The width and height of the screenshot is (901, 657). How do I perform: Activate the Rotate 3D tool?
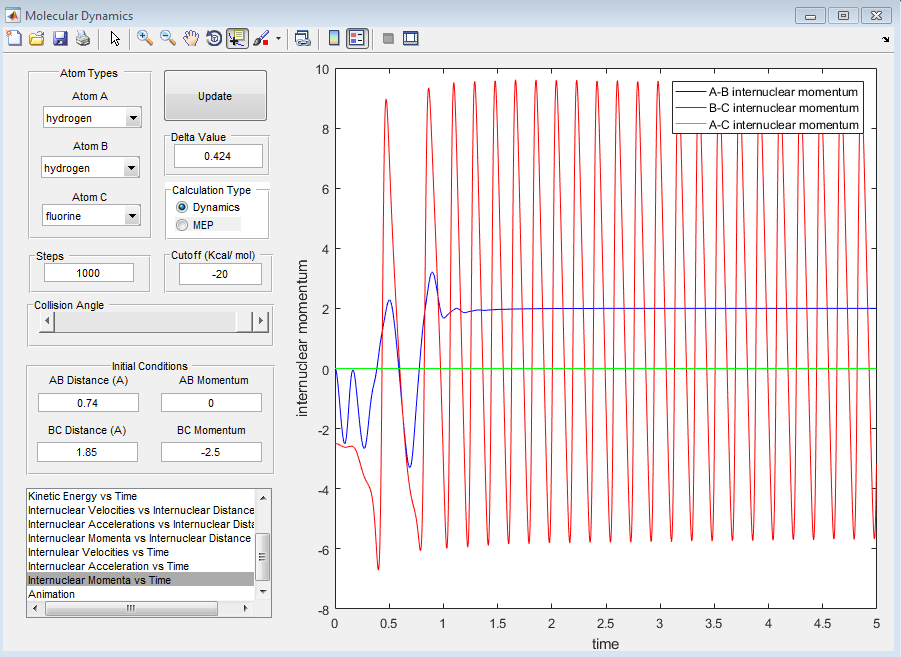pyautogui.click(x=214, y=39)
